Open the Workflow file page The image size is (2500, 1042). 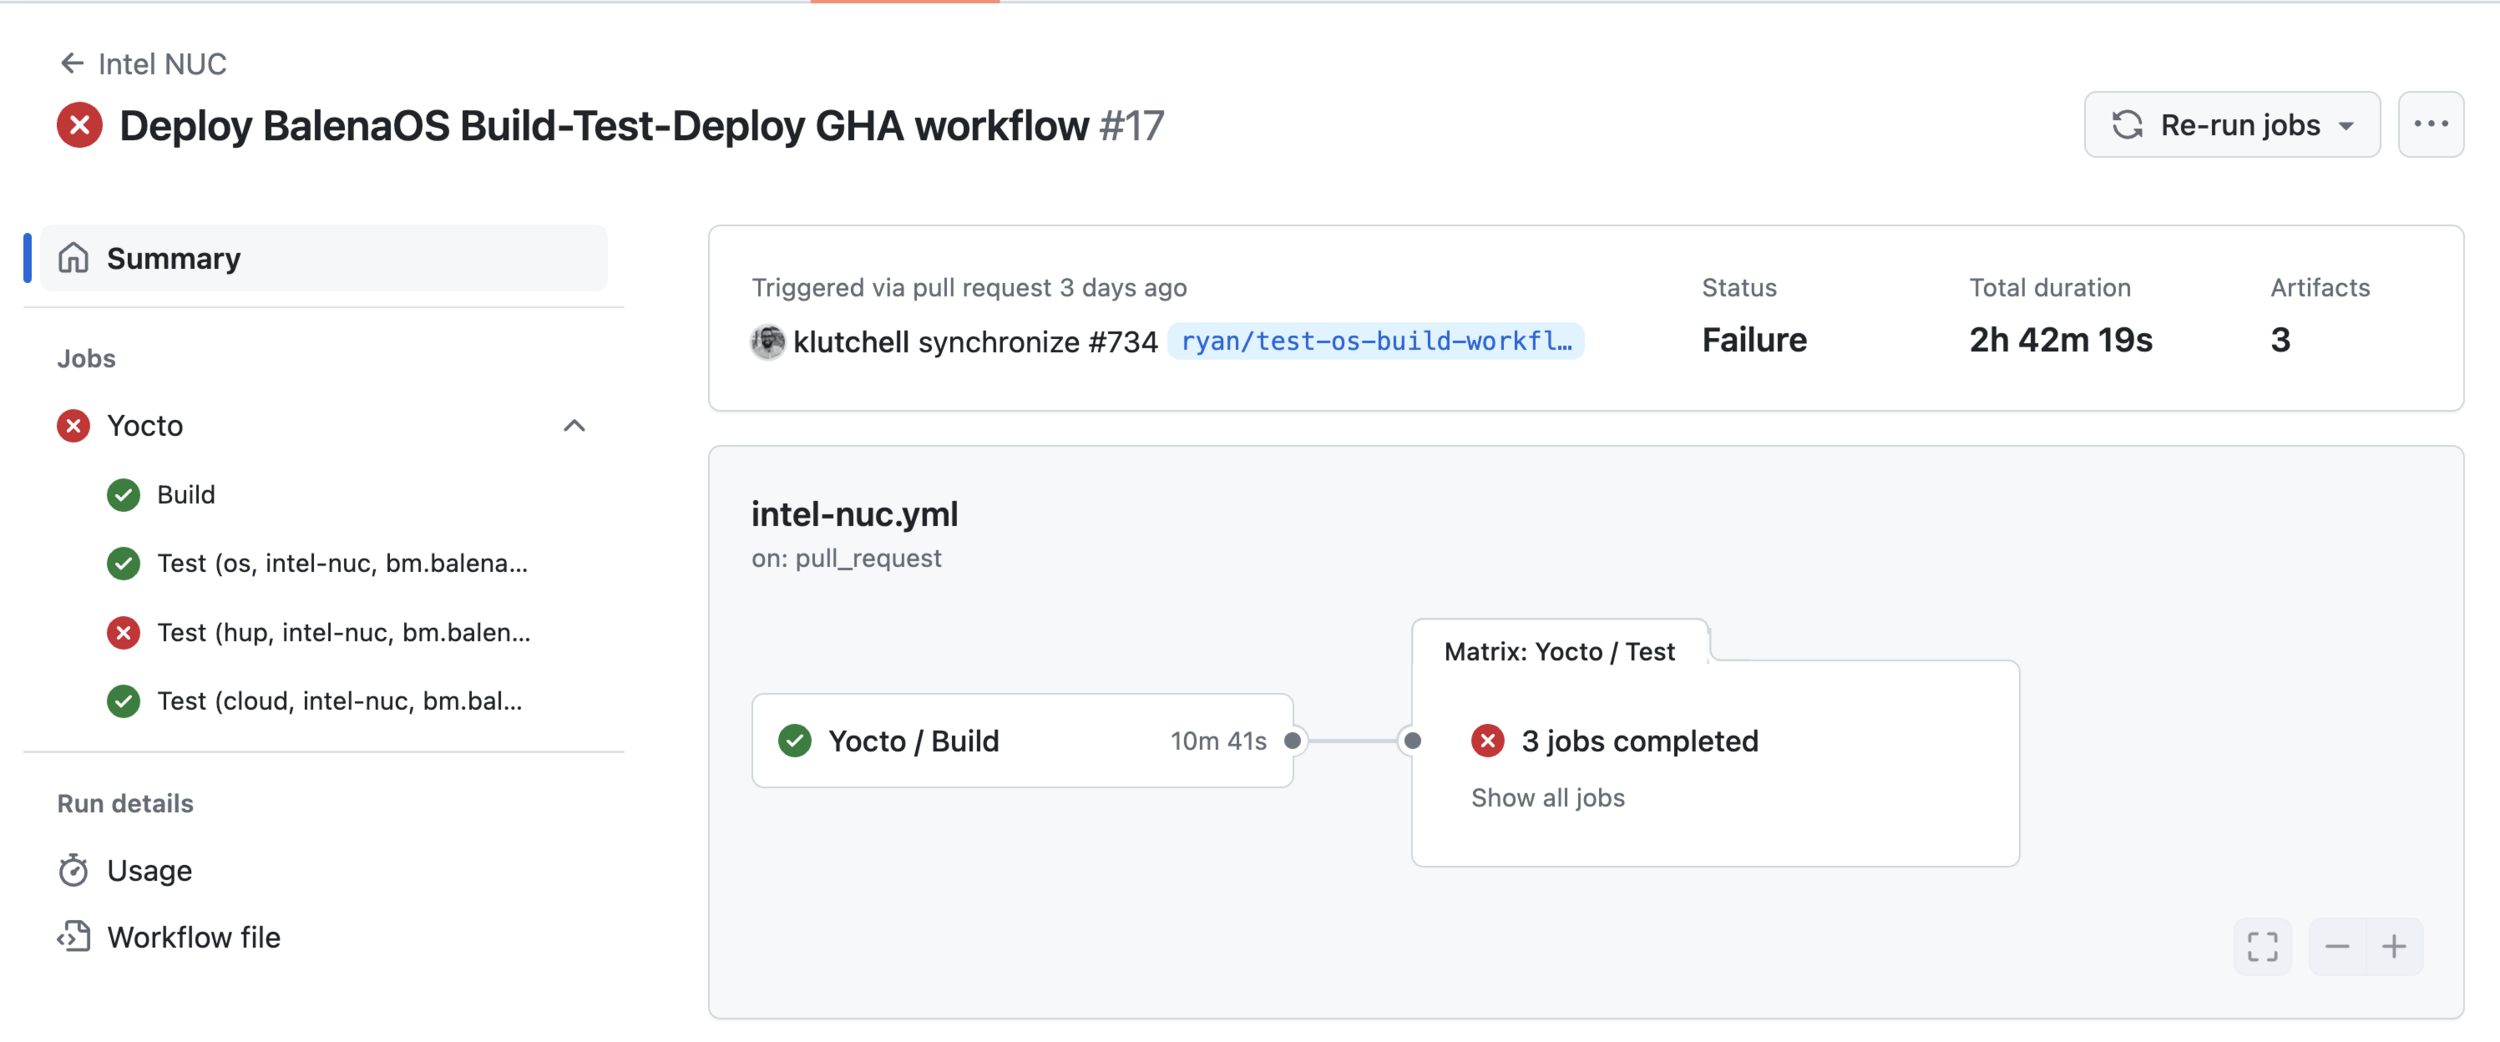coord(194,937)
